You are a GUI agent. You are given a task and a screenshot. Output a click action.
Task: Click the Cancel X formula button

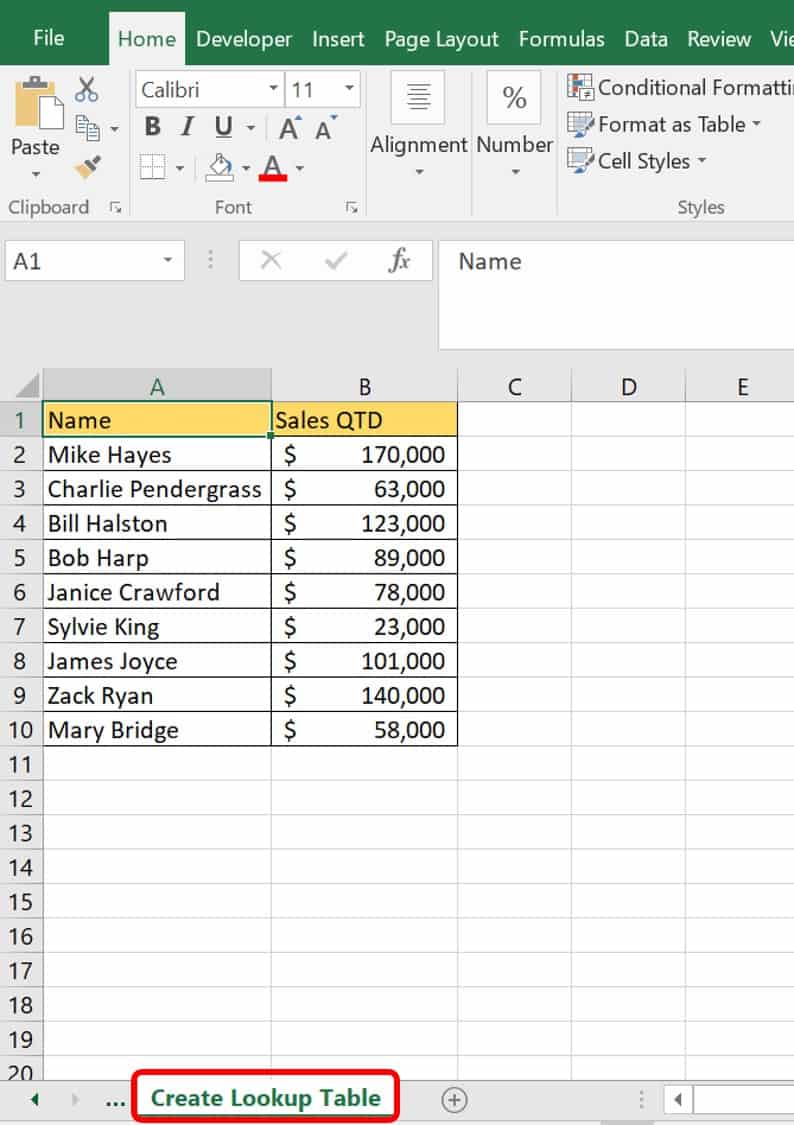[x=270, y=260]
